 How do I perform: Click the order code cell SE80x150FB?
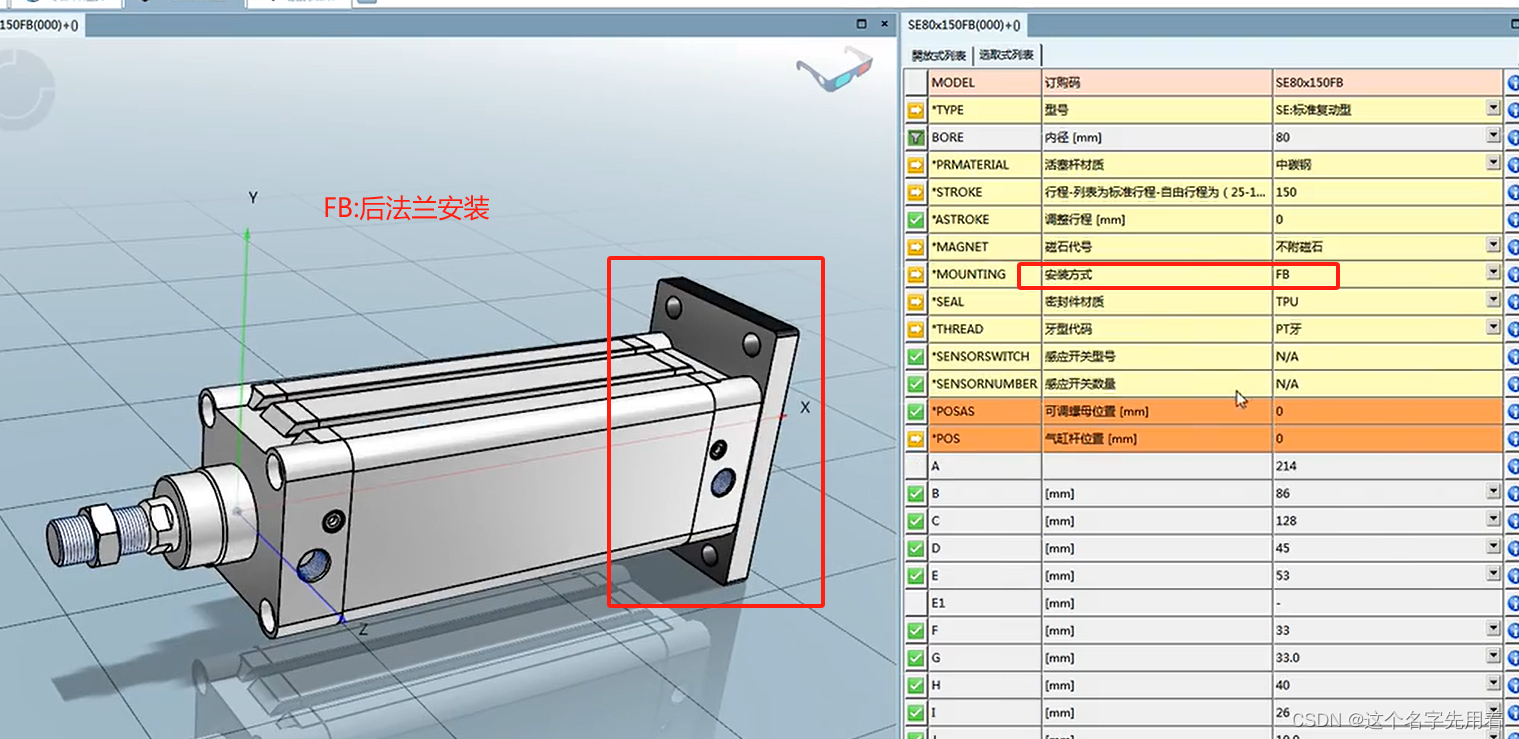pyautogui.click(x=1388, y=82)
